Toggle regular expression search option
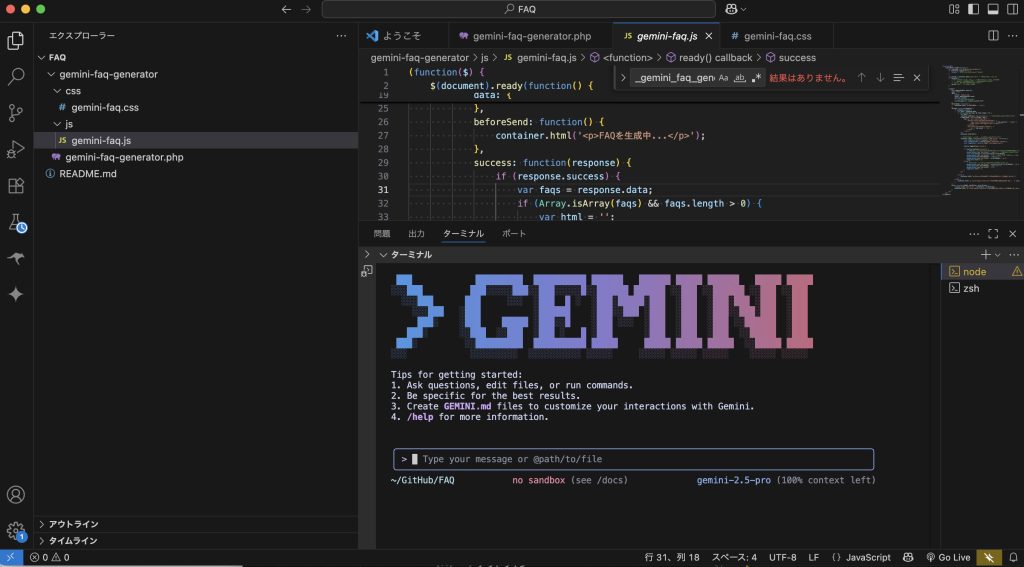 coord(756,78)
